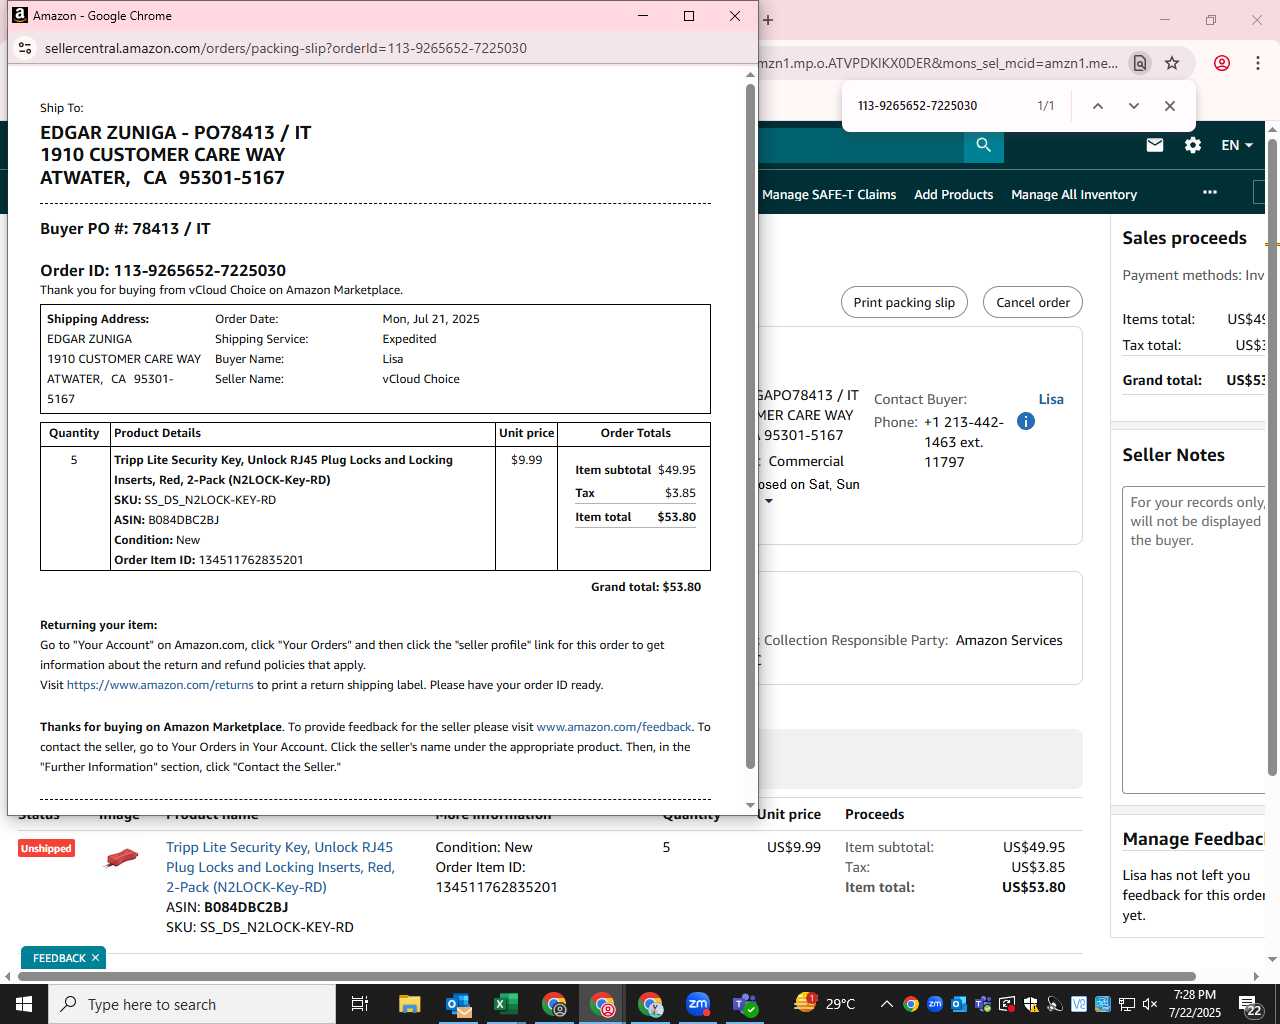The width and height of the screenshot is (1280, 1024).
Task: Click Buyer PO #: 78413 / IT text
Action: pos(125,229)
